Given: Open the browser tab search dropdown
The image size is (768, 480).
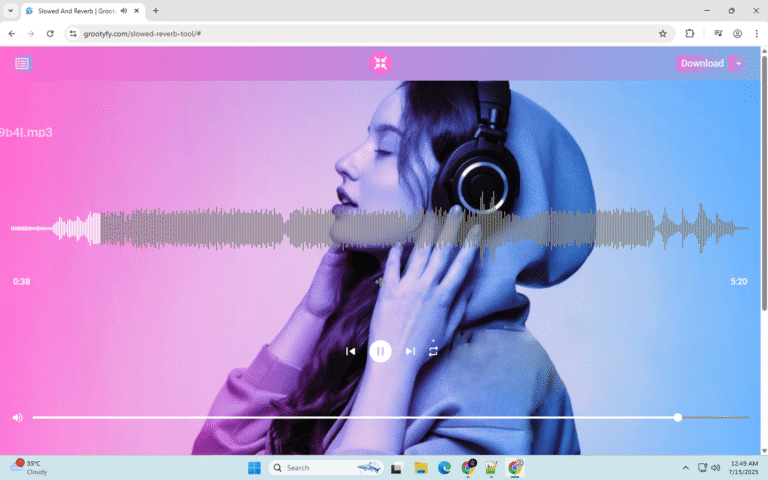Looking at the screenshot, I should pyautogui.click(x=10, y=11).
